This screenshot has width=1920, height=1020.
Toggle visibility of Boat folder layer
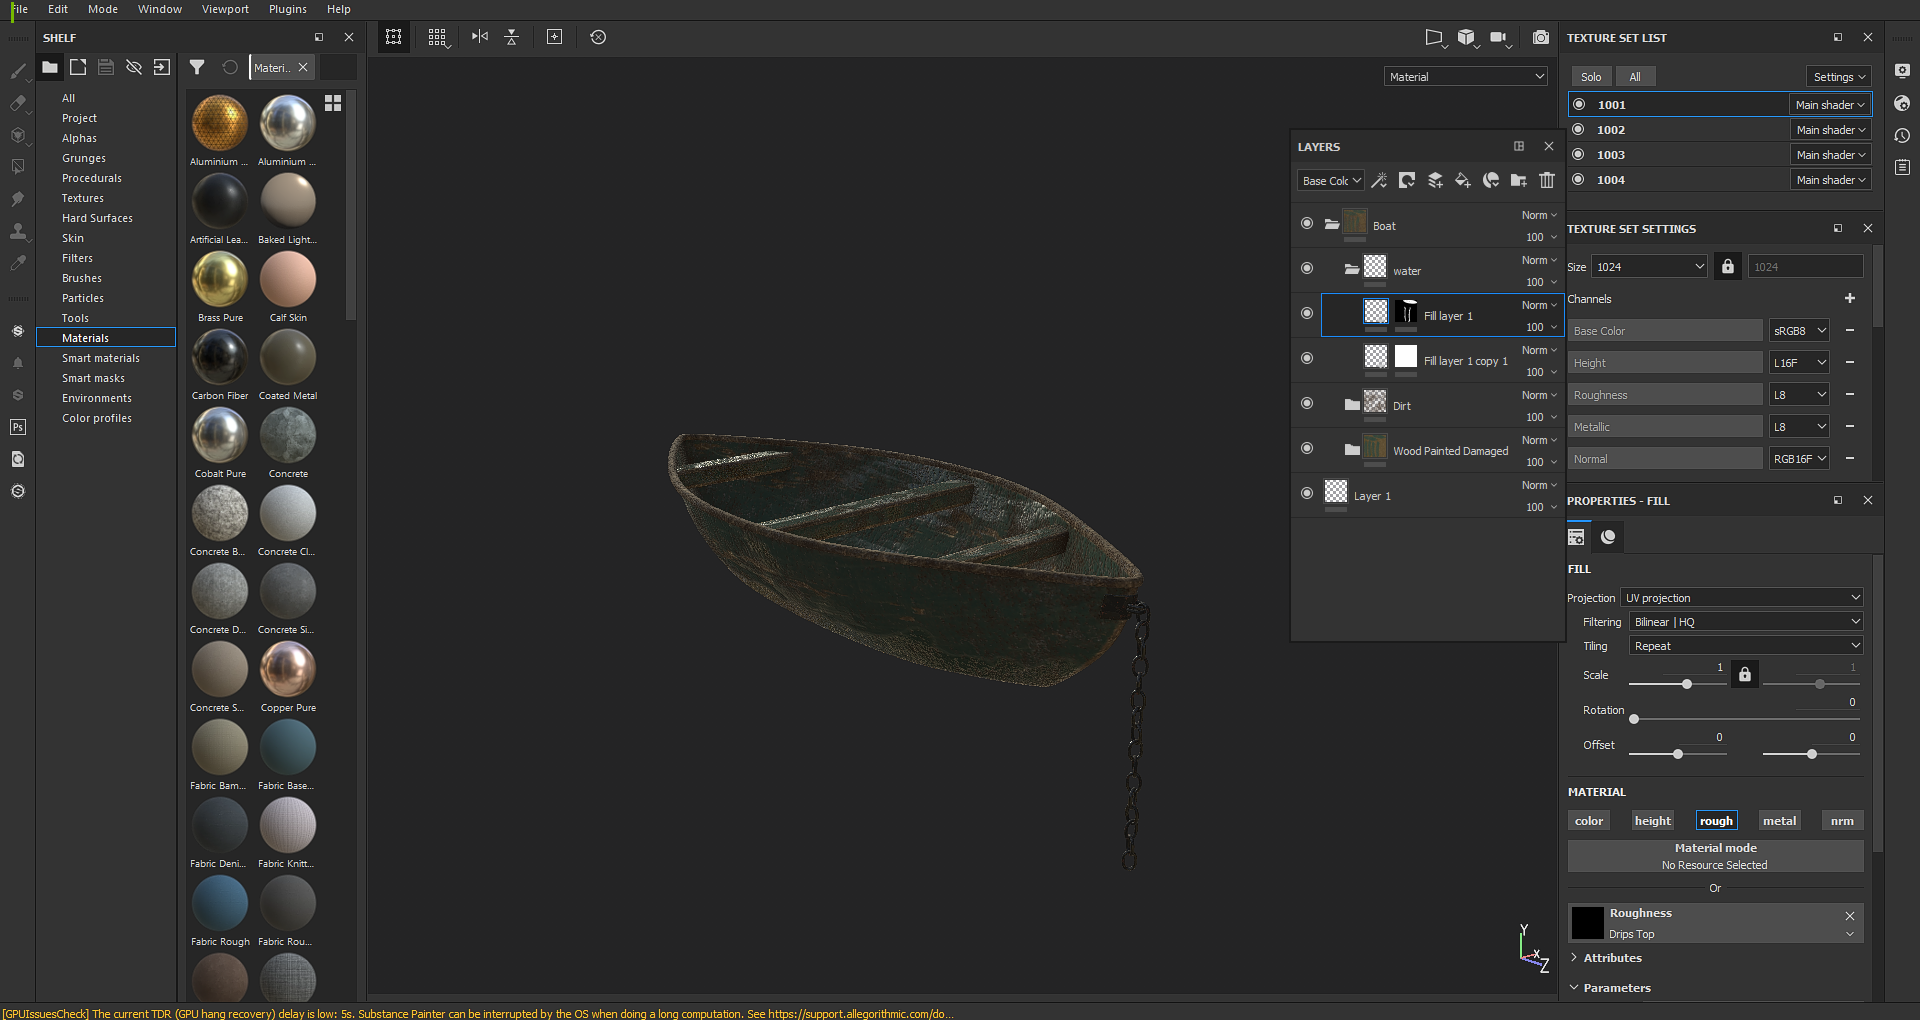(1307, 223)
